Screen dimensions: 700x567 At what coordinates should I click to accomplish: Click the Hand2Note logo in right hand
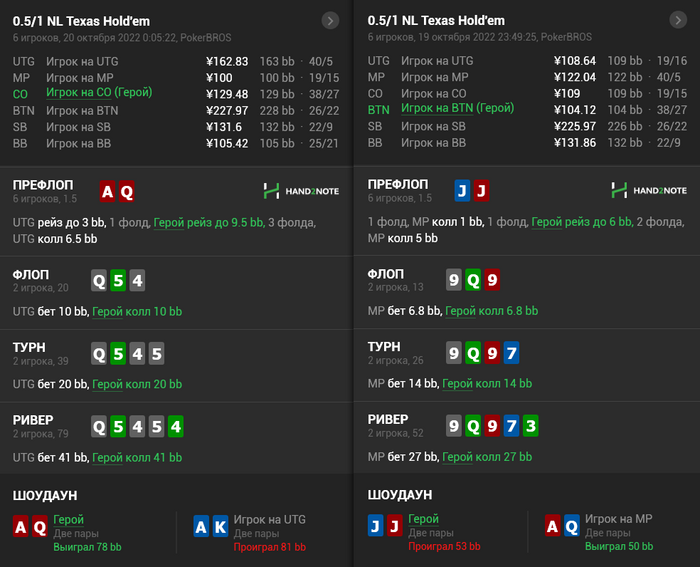[x=649, y=190]
